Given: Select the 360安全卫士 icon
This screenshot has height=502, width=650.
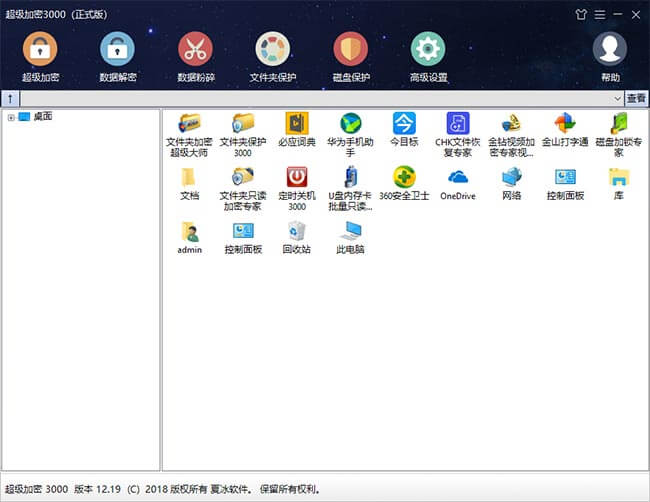Looking at the screenshot, I should (404, 184).
